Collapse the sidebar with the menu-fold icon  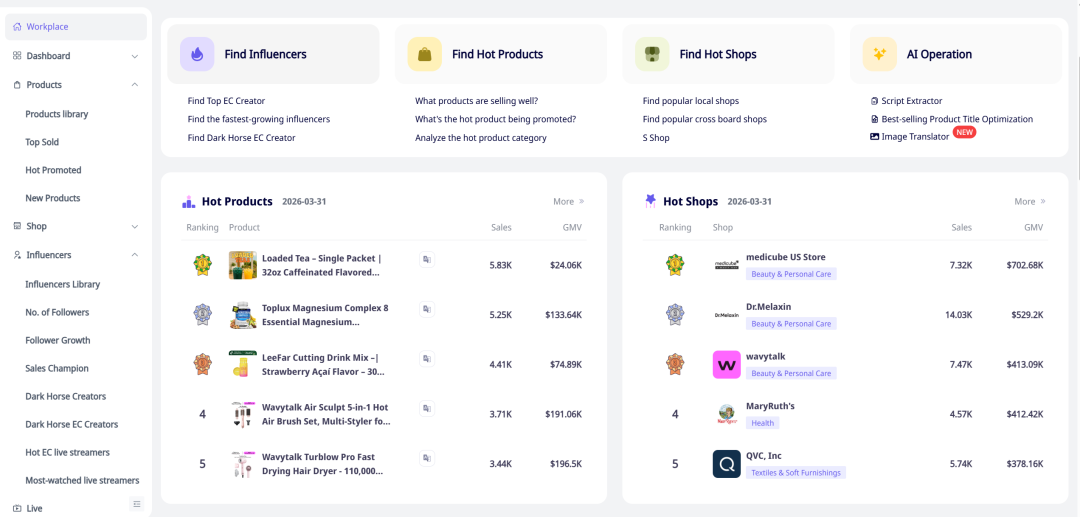click(x=137, y=503)
